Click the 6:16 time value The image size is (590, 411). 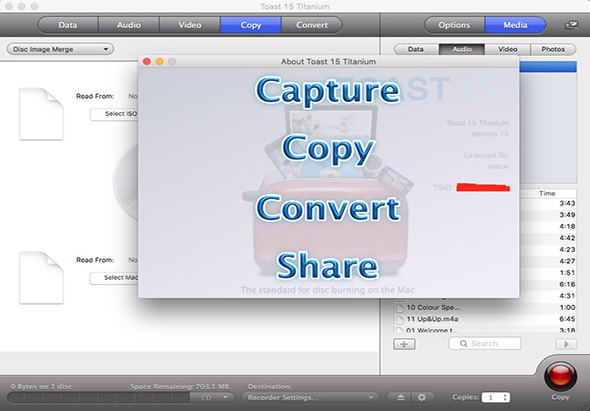[567, 285]
